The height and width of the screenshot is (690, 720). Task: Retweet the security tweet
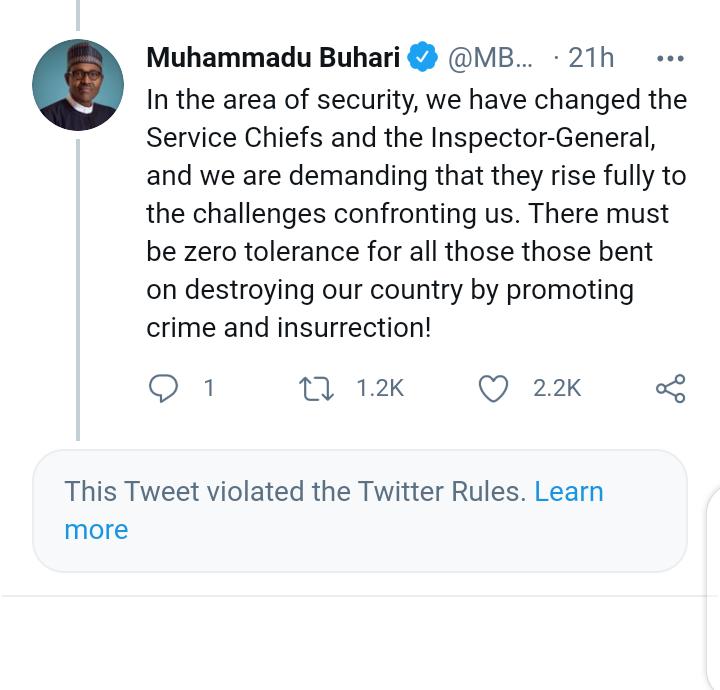coord(317,388)
